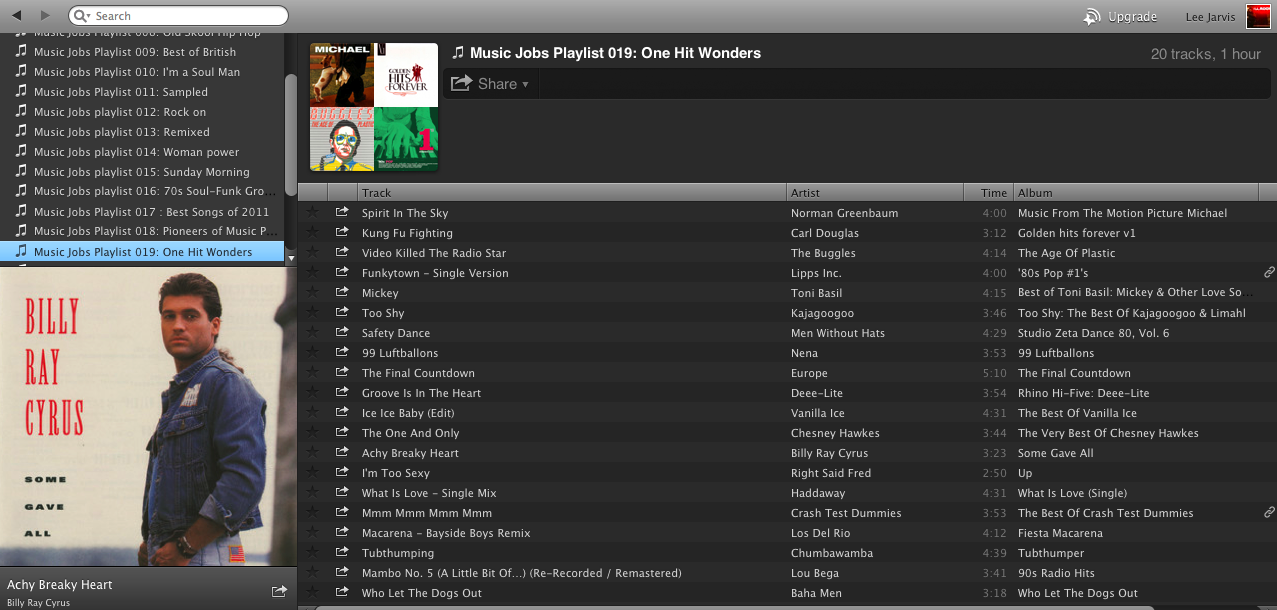Viewport: 1277px width, 610px height.
Task: Share icon for Safety Dance
Action: click(x=342, y=332)
